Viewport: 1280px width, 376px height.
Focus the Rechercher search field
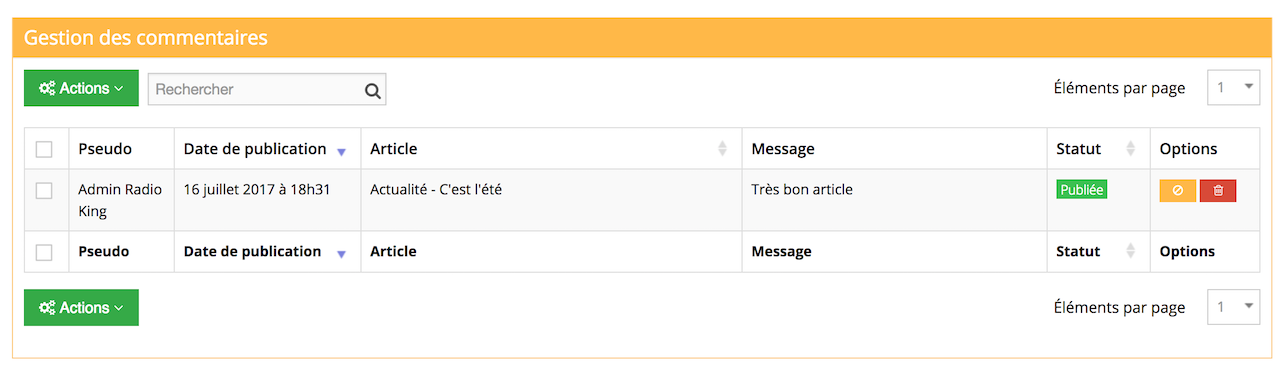click(x=256, y=89)
